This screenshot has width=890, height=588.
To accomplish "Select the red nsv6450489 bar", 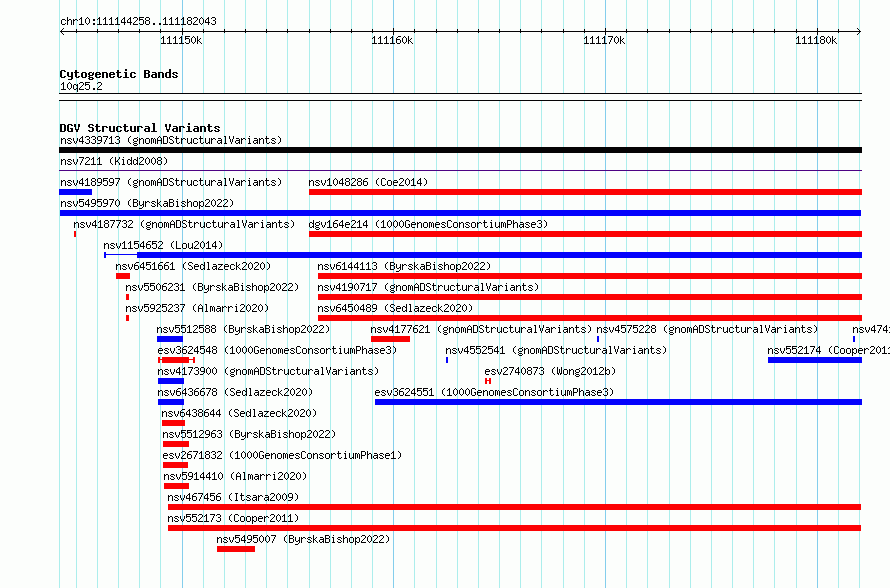I will coord(590,318).
